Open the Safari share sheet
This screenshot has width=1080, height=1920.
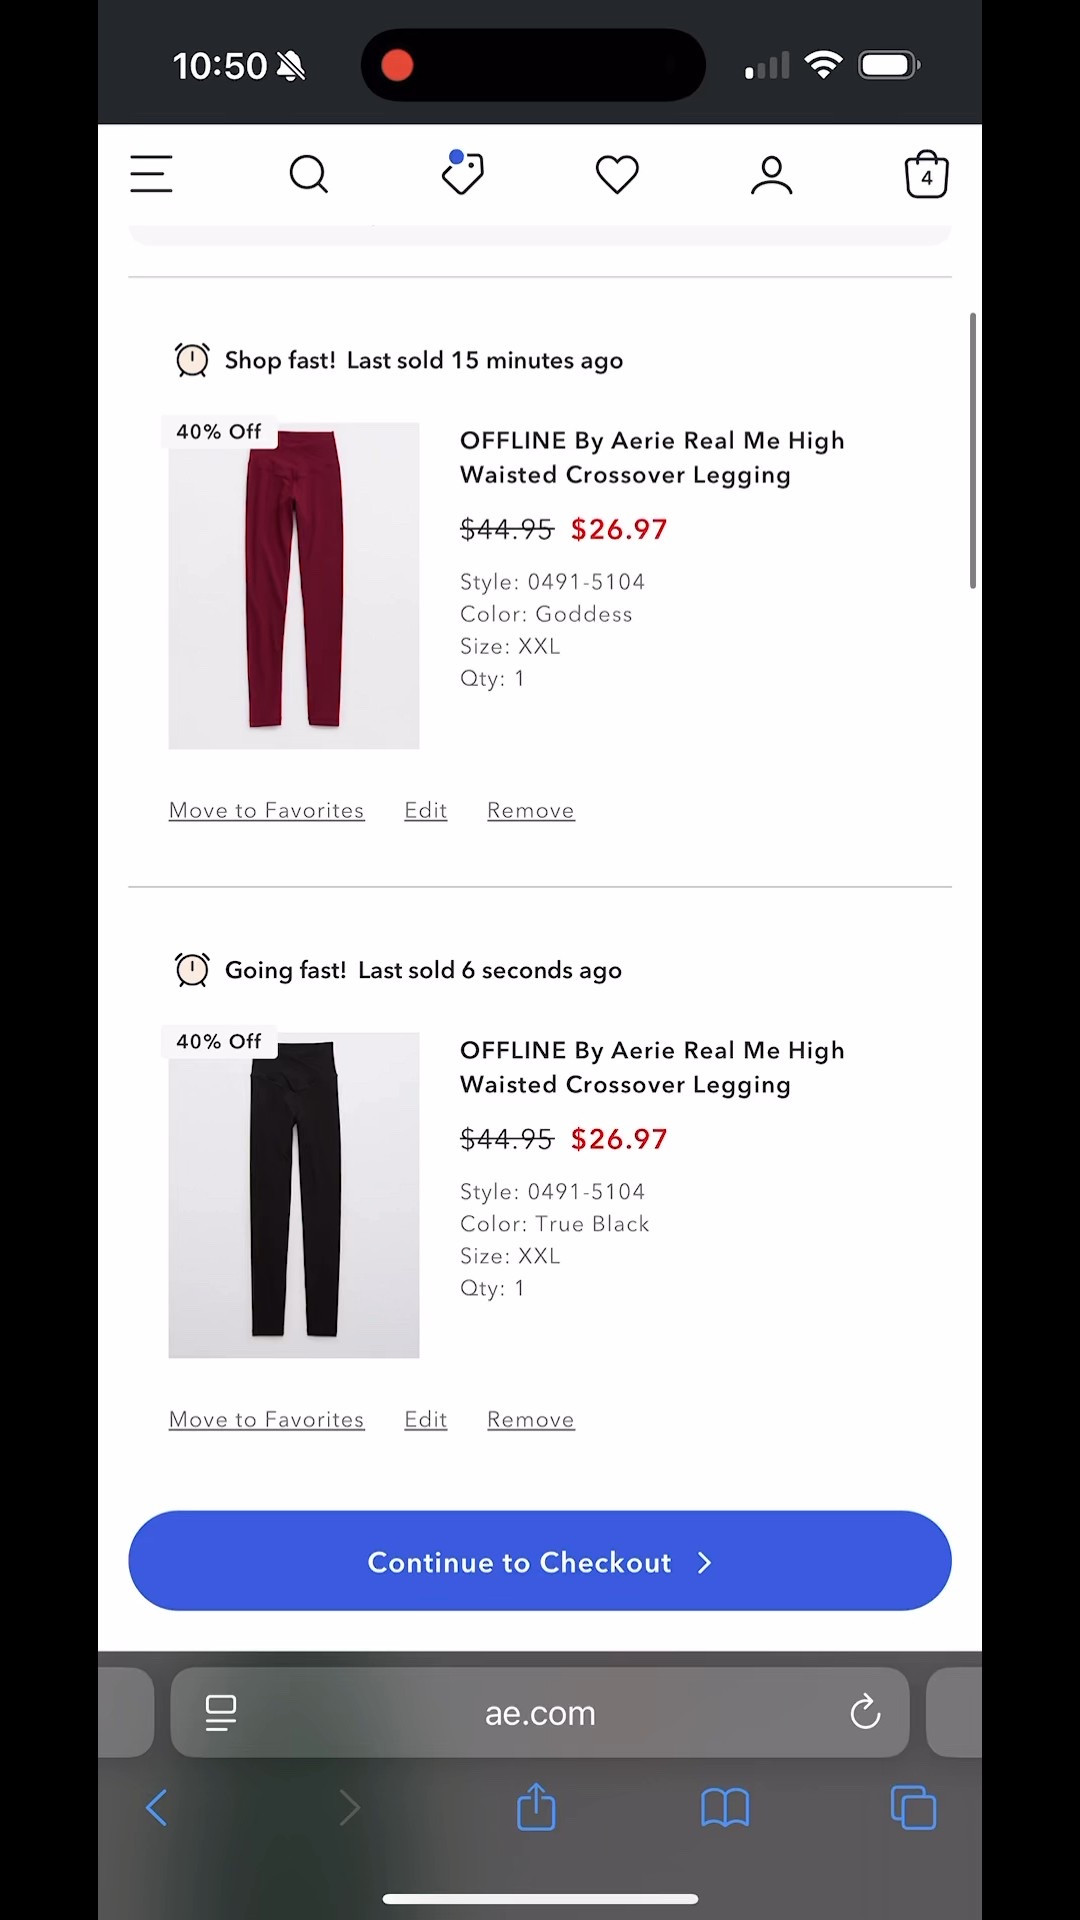pyautogui.click(x=536, y=1807)
